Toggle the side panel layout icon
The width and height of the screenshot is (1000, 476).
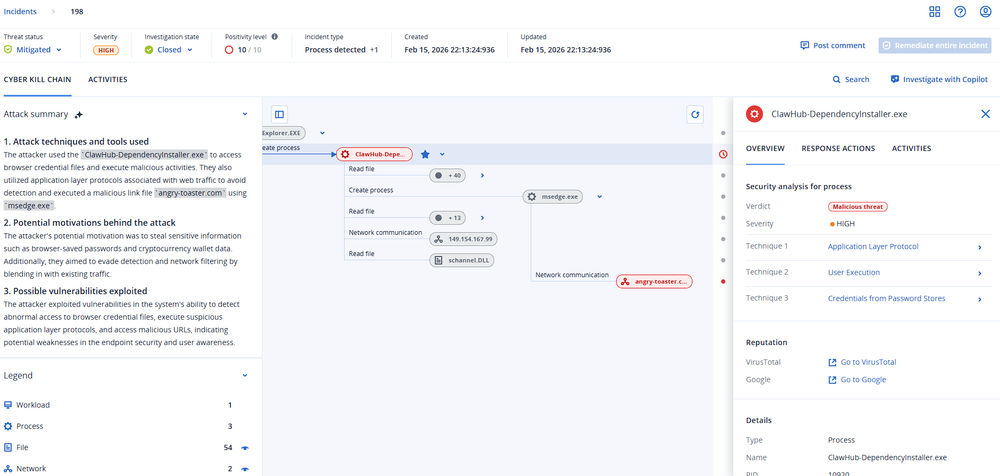tap(279, 115)
